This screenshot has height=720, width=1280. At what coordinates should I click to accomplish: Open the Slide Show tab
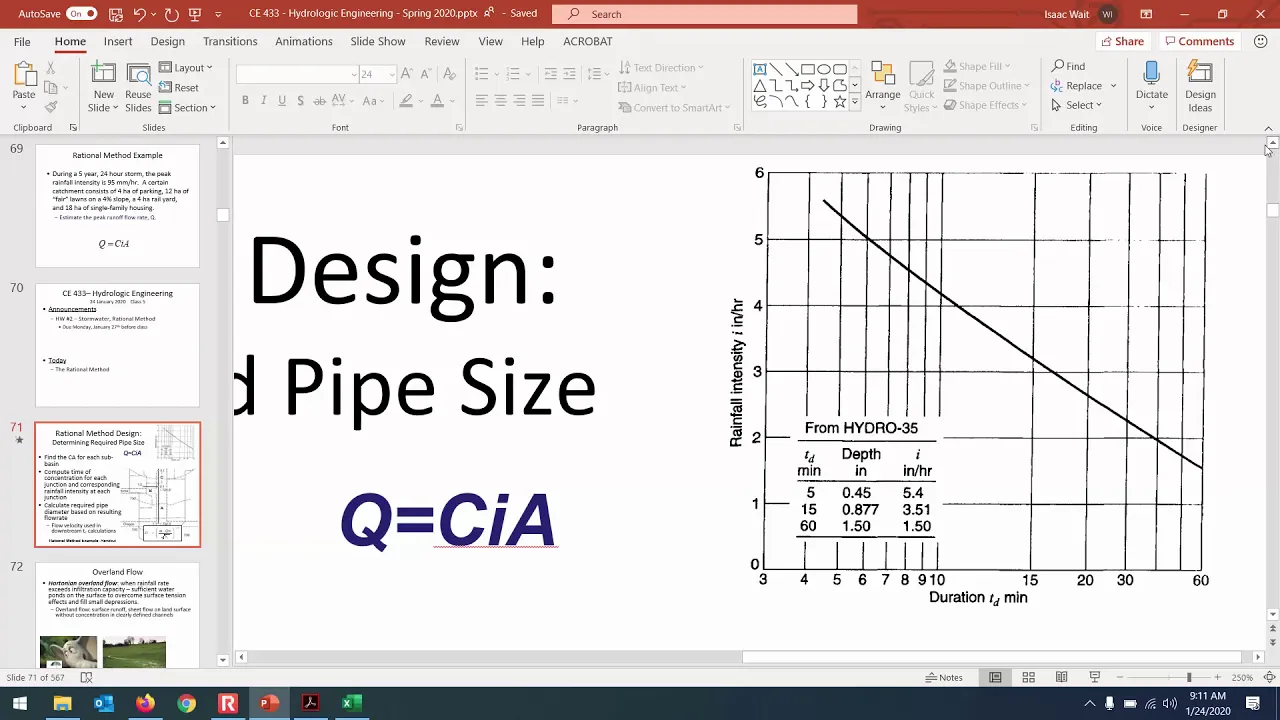pos(378,41)
